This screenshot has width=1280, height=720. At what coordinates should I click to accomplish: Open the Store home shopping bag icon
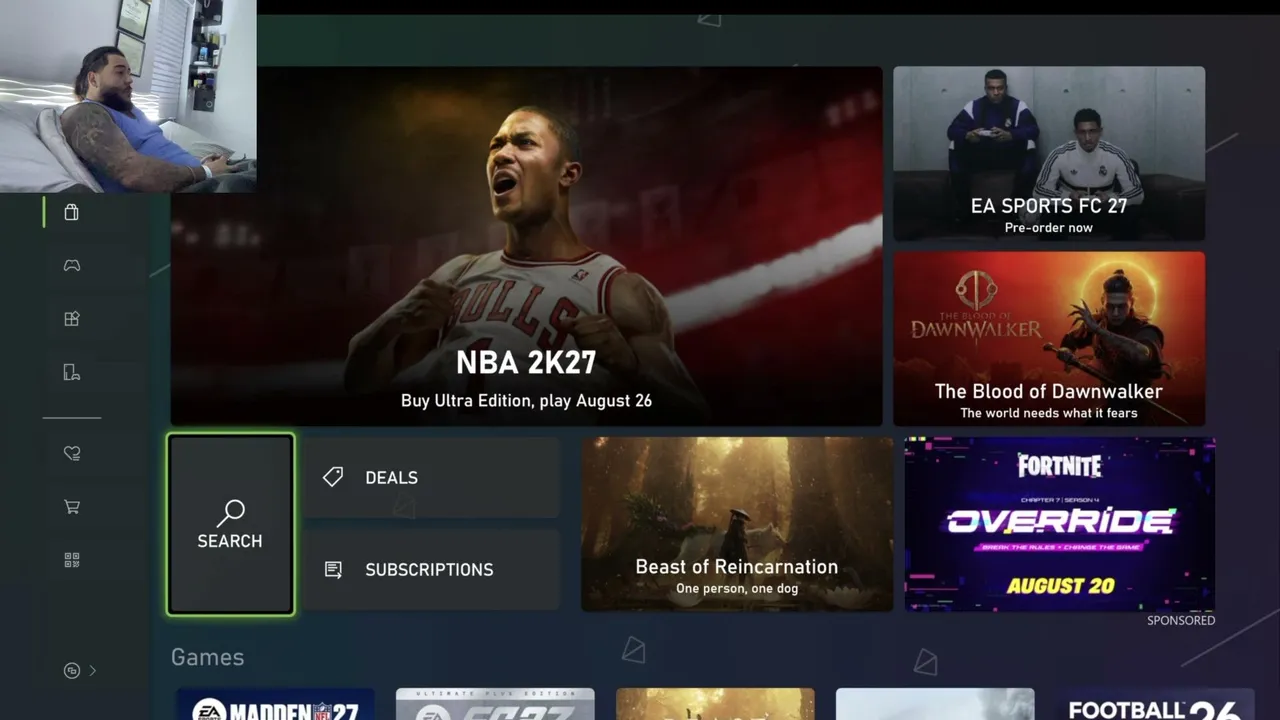pos(71,212)
